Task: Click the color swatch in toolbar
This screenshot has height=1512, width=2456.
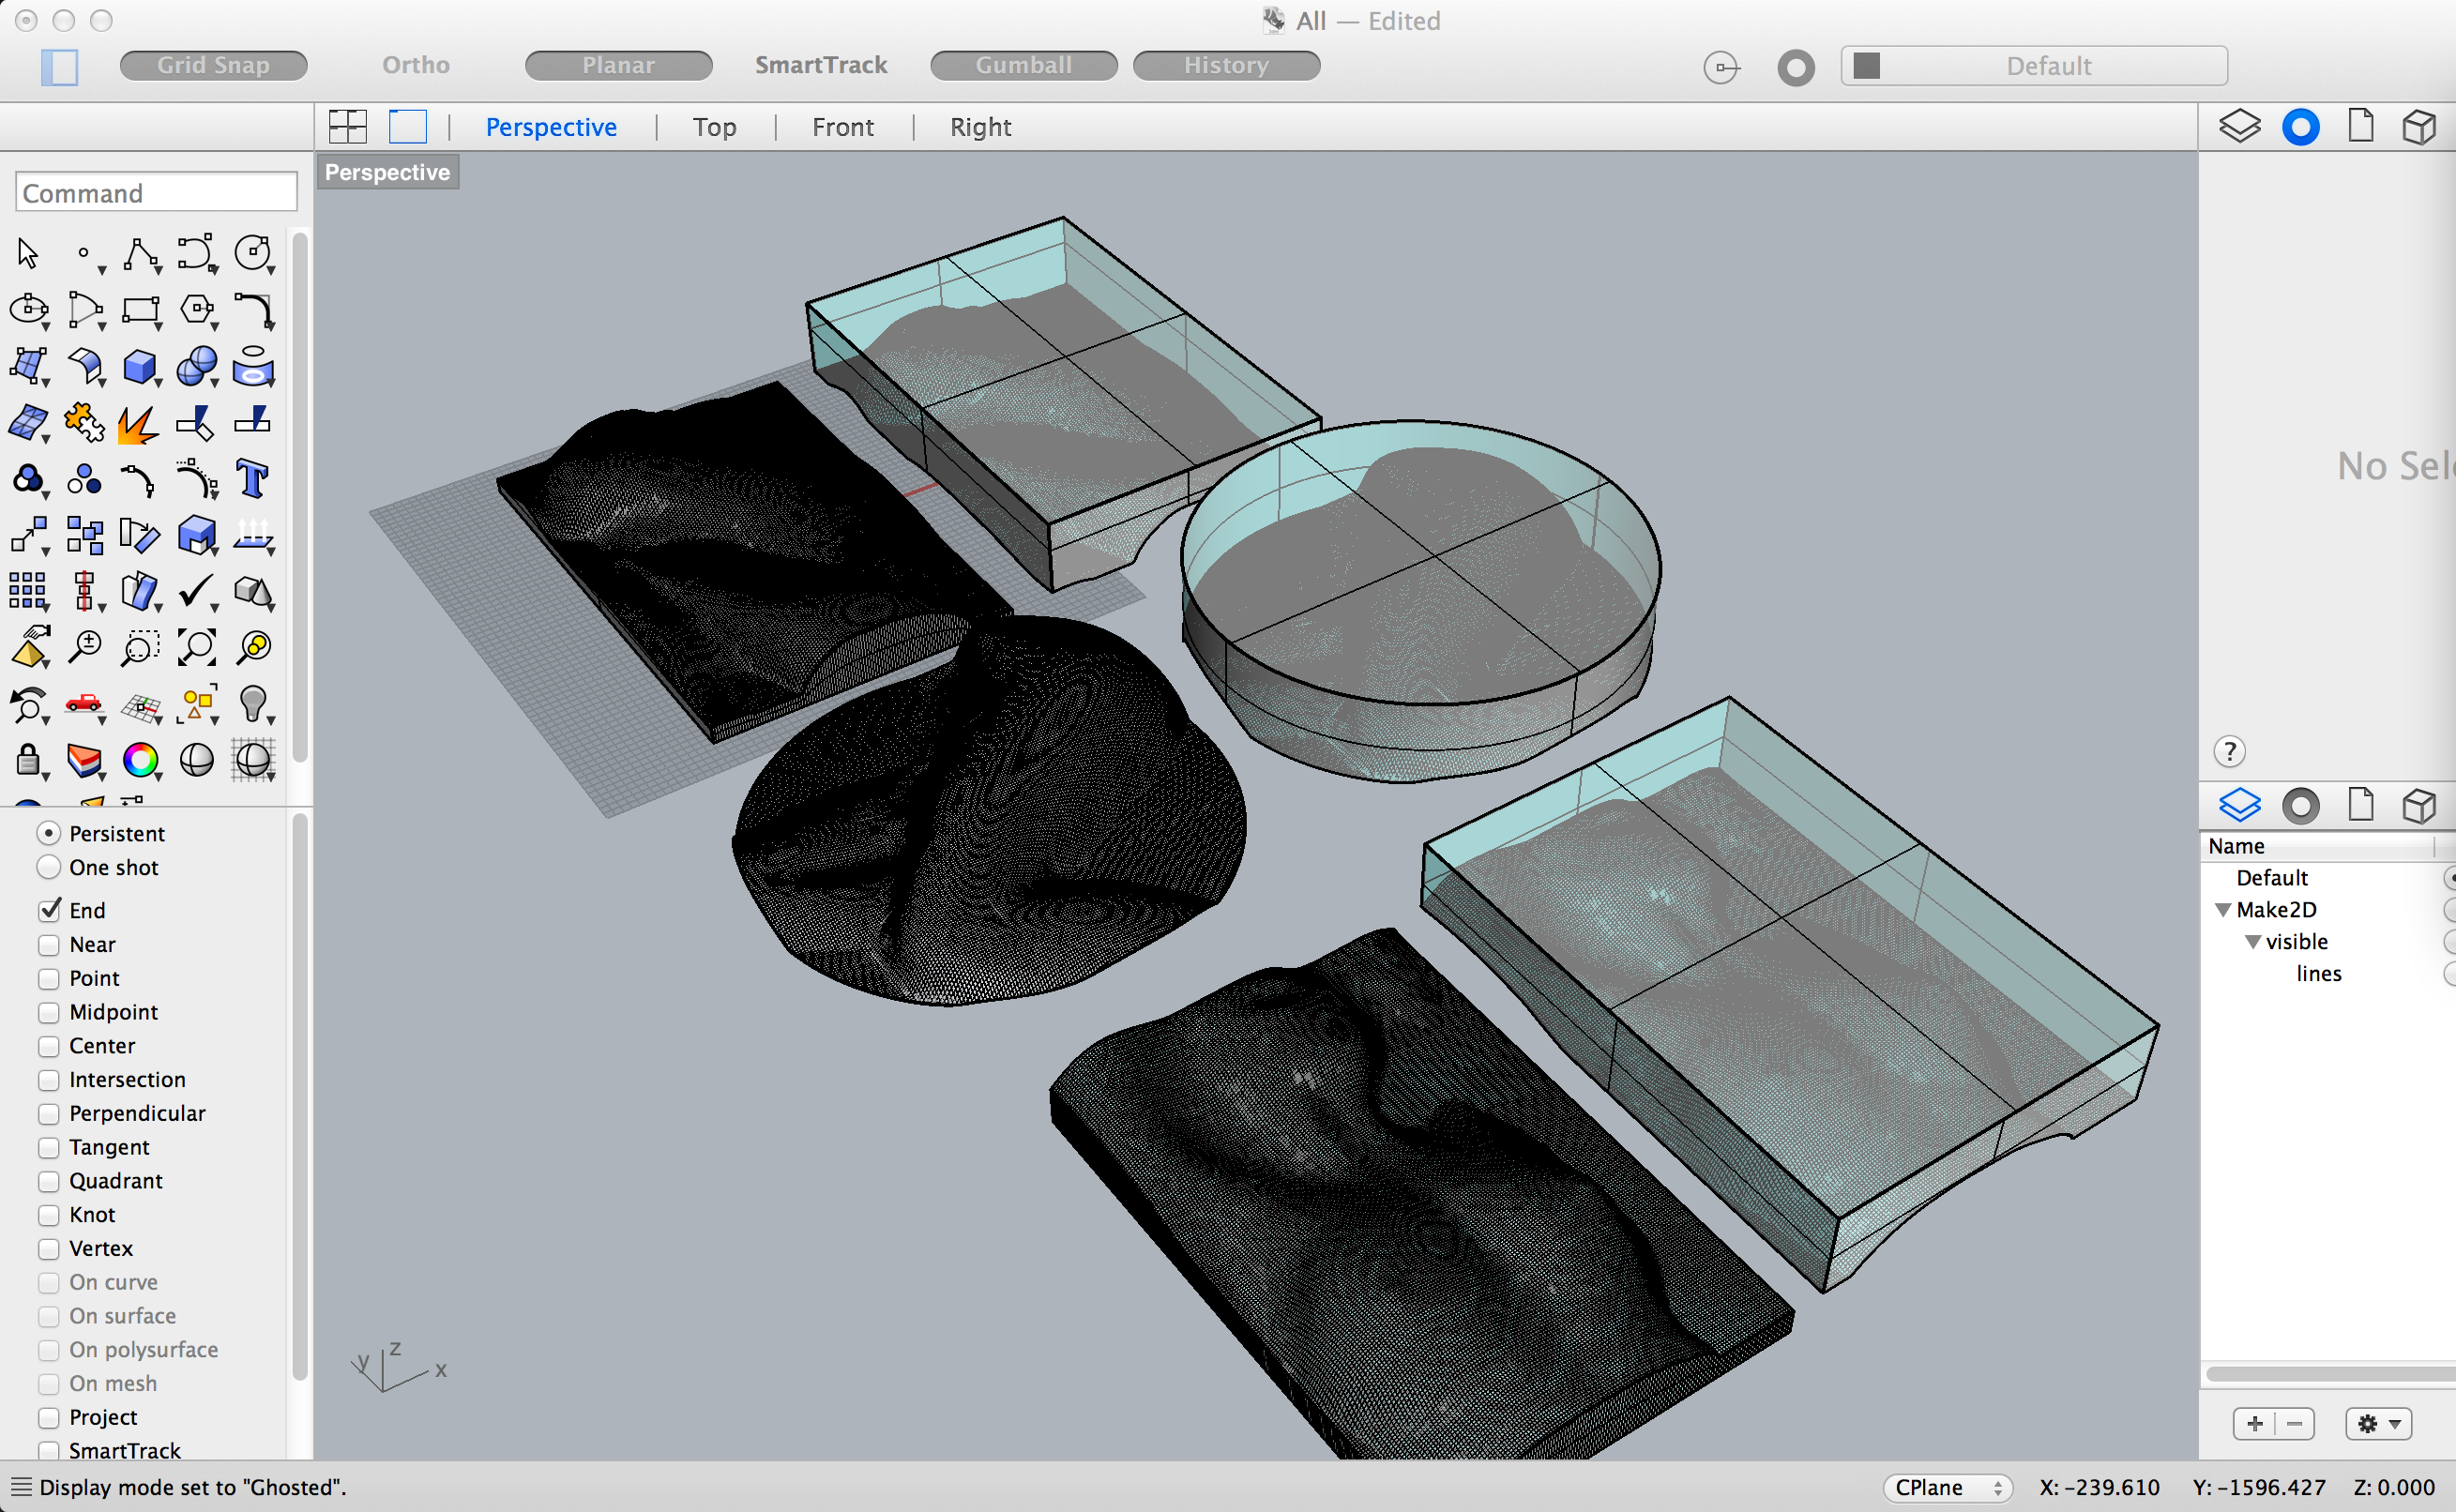Action: point(142,760)
